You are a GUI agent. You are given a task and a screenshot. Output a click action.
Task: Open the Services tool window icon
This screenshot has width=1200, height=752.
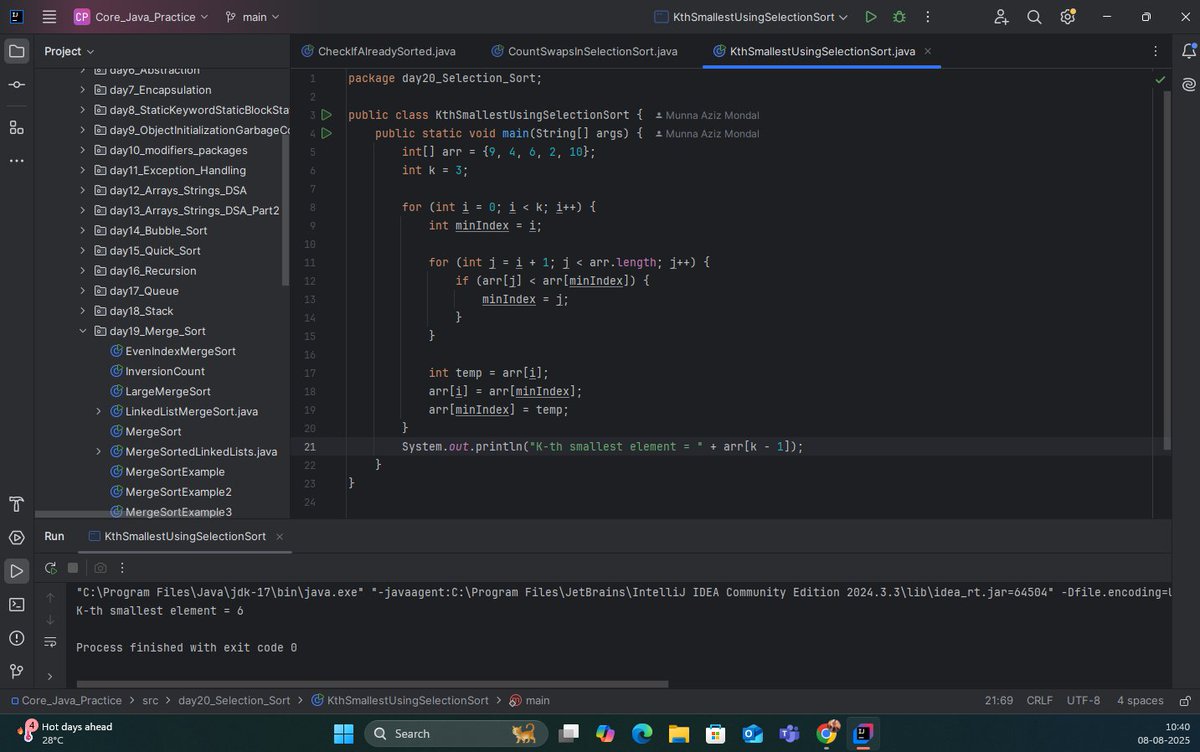[x=16, y=537]
